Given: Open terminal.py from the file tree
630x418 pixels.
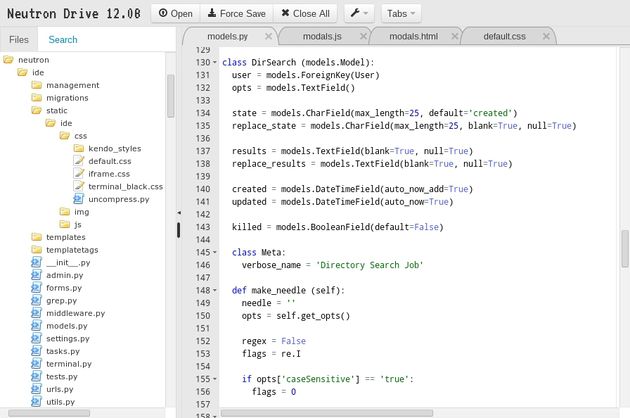Looking at the screenshot, I should tap(69, 364).
